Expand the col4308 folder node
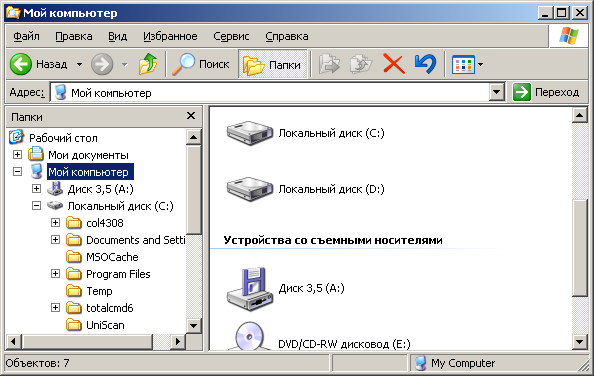This screenshot has width=594, height=376. pos(55,222)
